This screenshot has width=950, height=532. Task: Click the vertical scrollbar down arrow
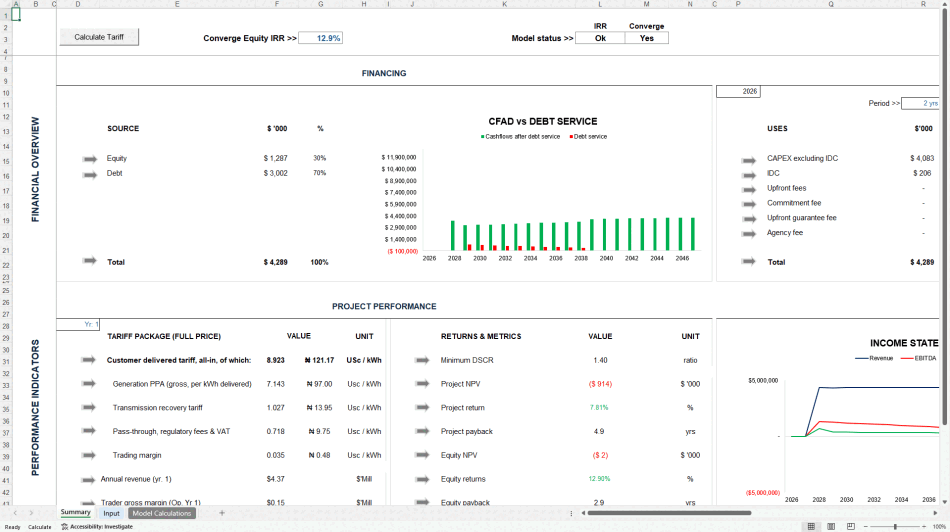(945, 502)
